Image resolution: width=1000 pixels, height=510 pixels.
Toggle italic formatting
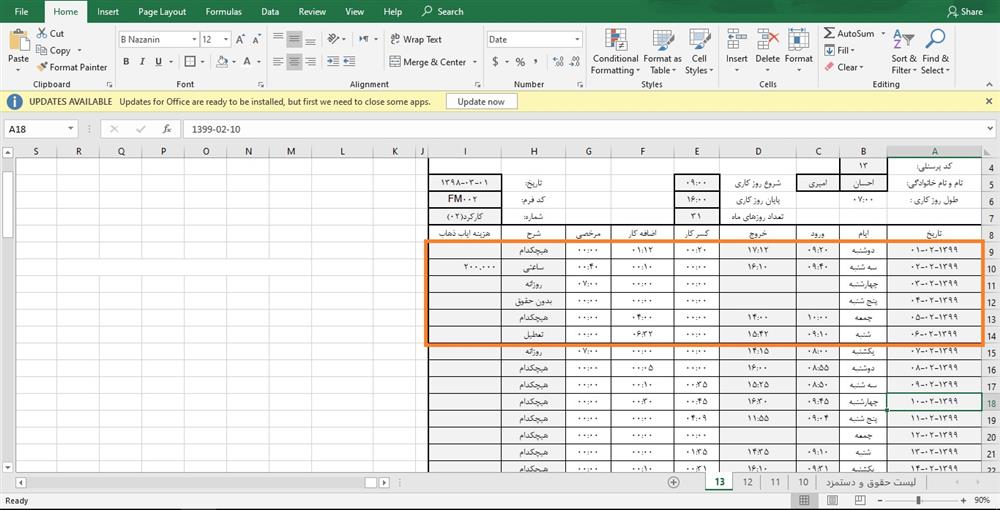pos(143,62)
